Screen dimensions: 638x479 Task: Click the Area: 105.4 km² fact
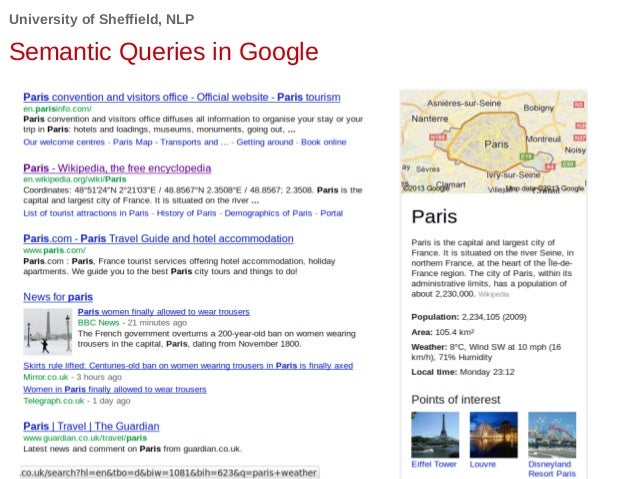tap(443, 332)
